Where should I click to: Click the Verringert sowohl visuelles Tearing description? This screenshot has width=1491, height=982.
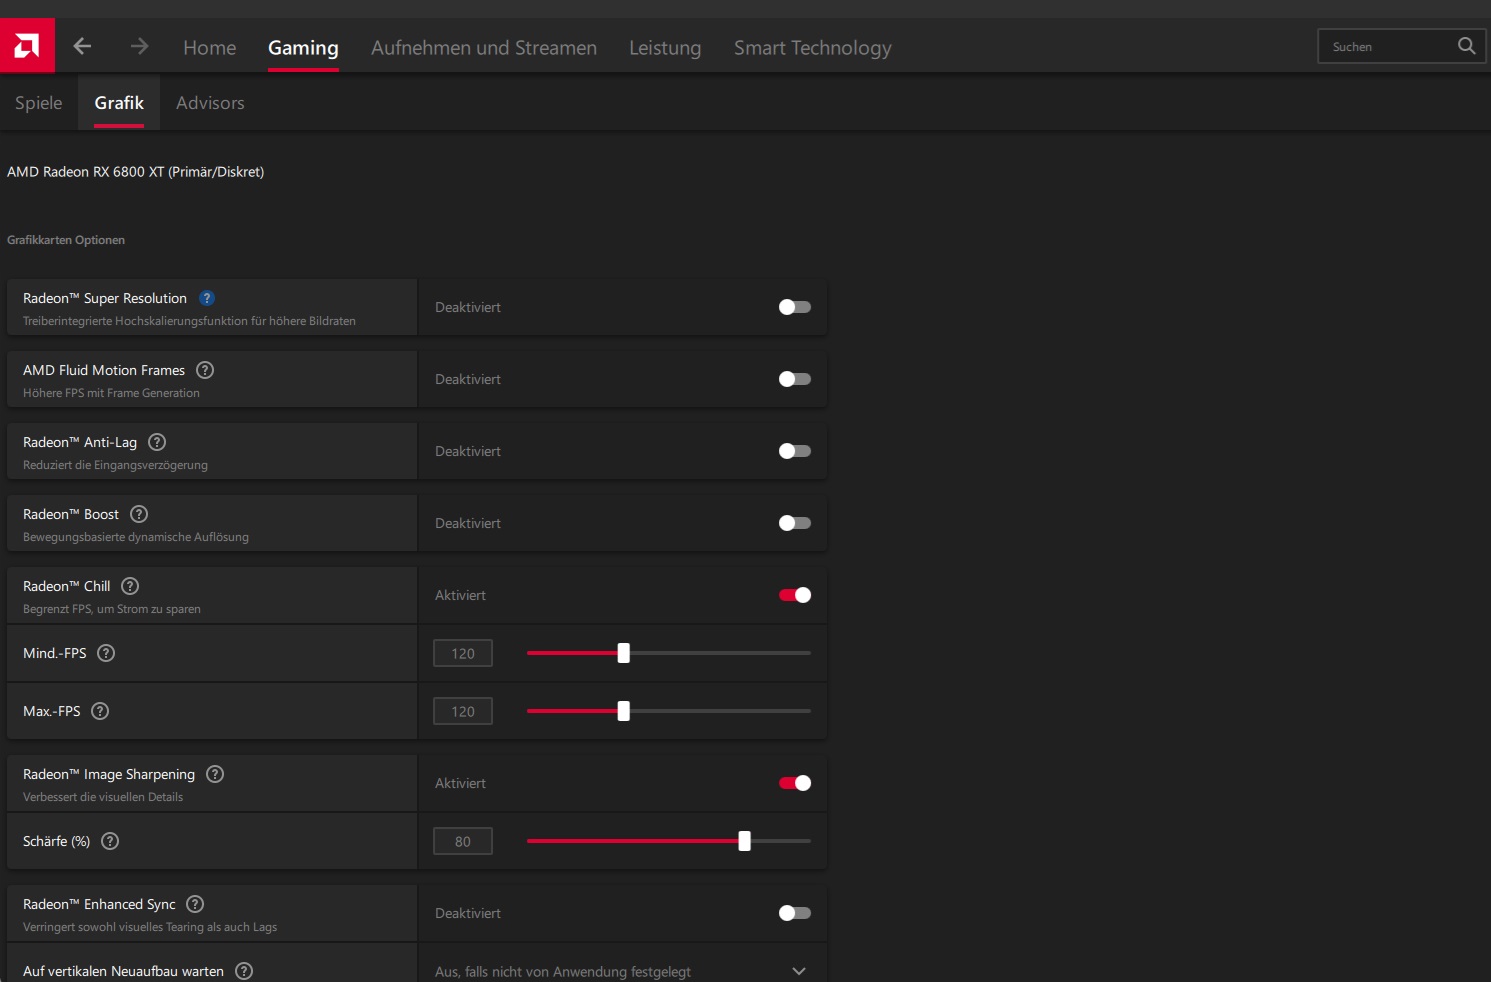tap(150, 927)
